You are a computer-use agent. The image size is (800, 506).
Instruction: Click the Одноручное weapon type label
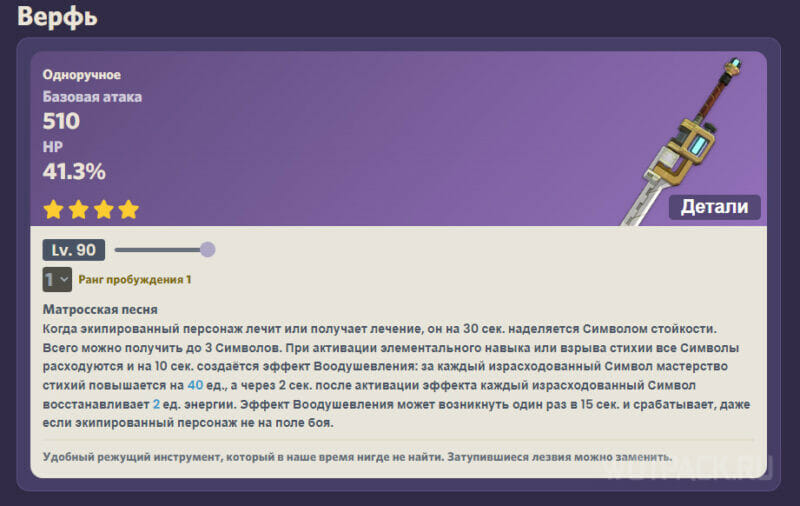pos(82,75)
